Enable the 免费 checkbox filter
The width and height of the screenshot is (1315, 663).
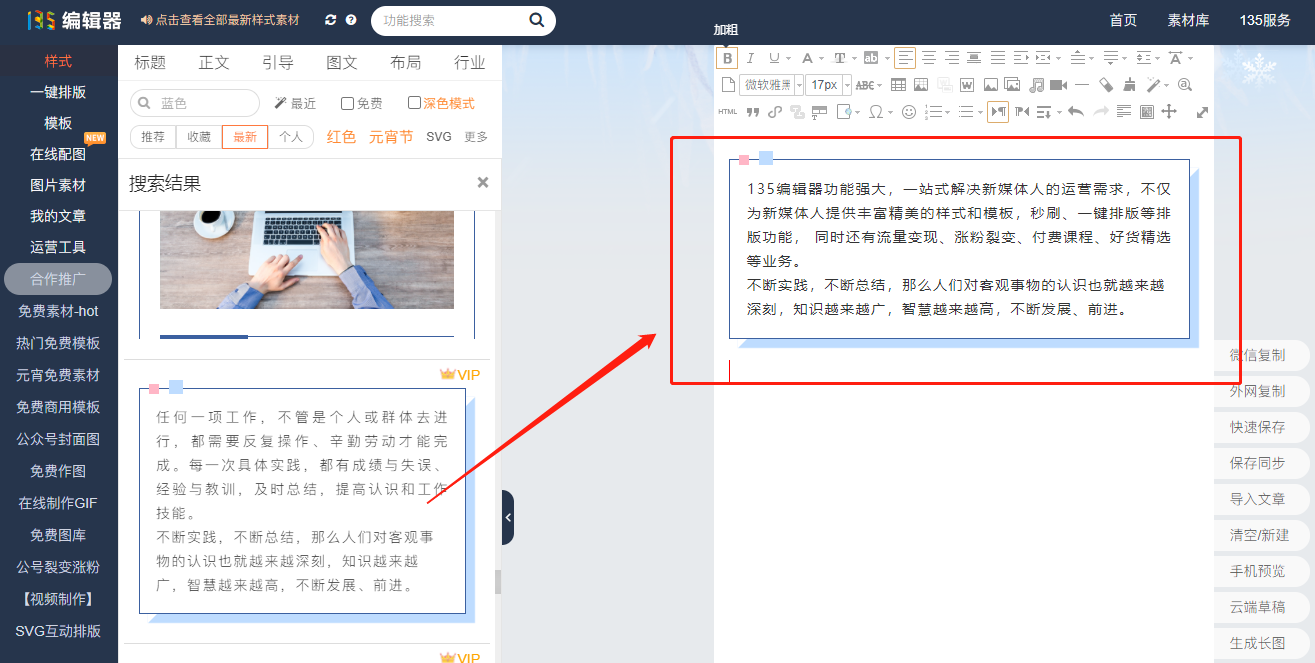coord(348,103)
